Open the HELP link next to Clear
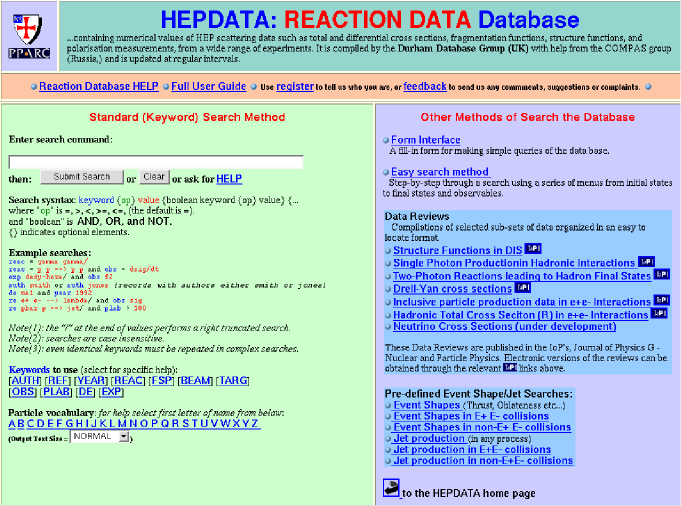Screen dimensions: 681x506 click(229, 179)
